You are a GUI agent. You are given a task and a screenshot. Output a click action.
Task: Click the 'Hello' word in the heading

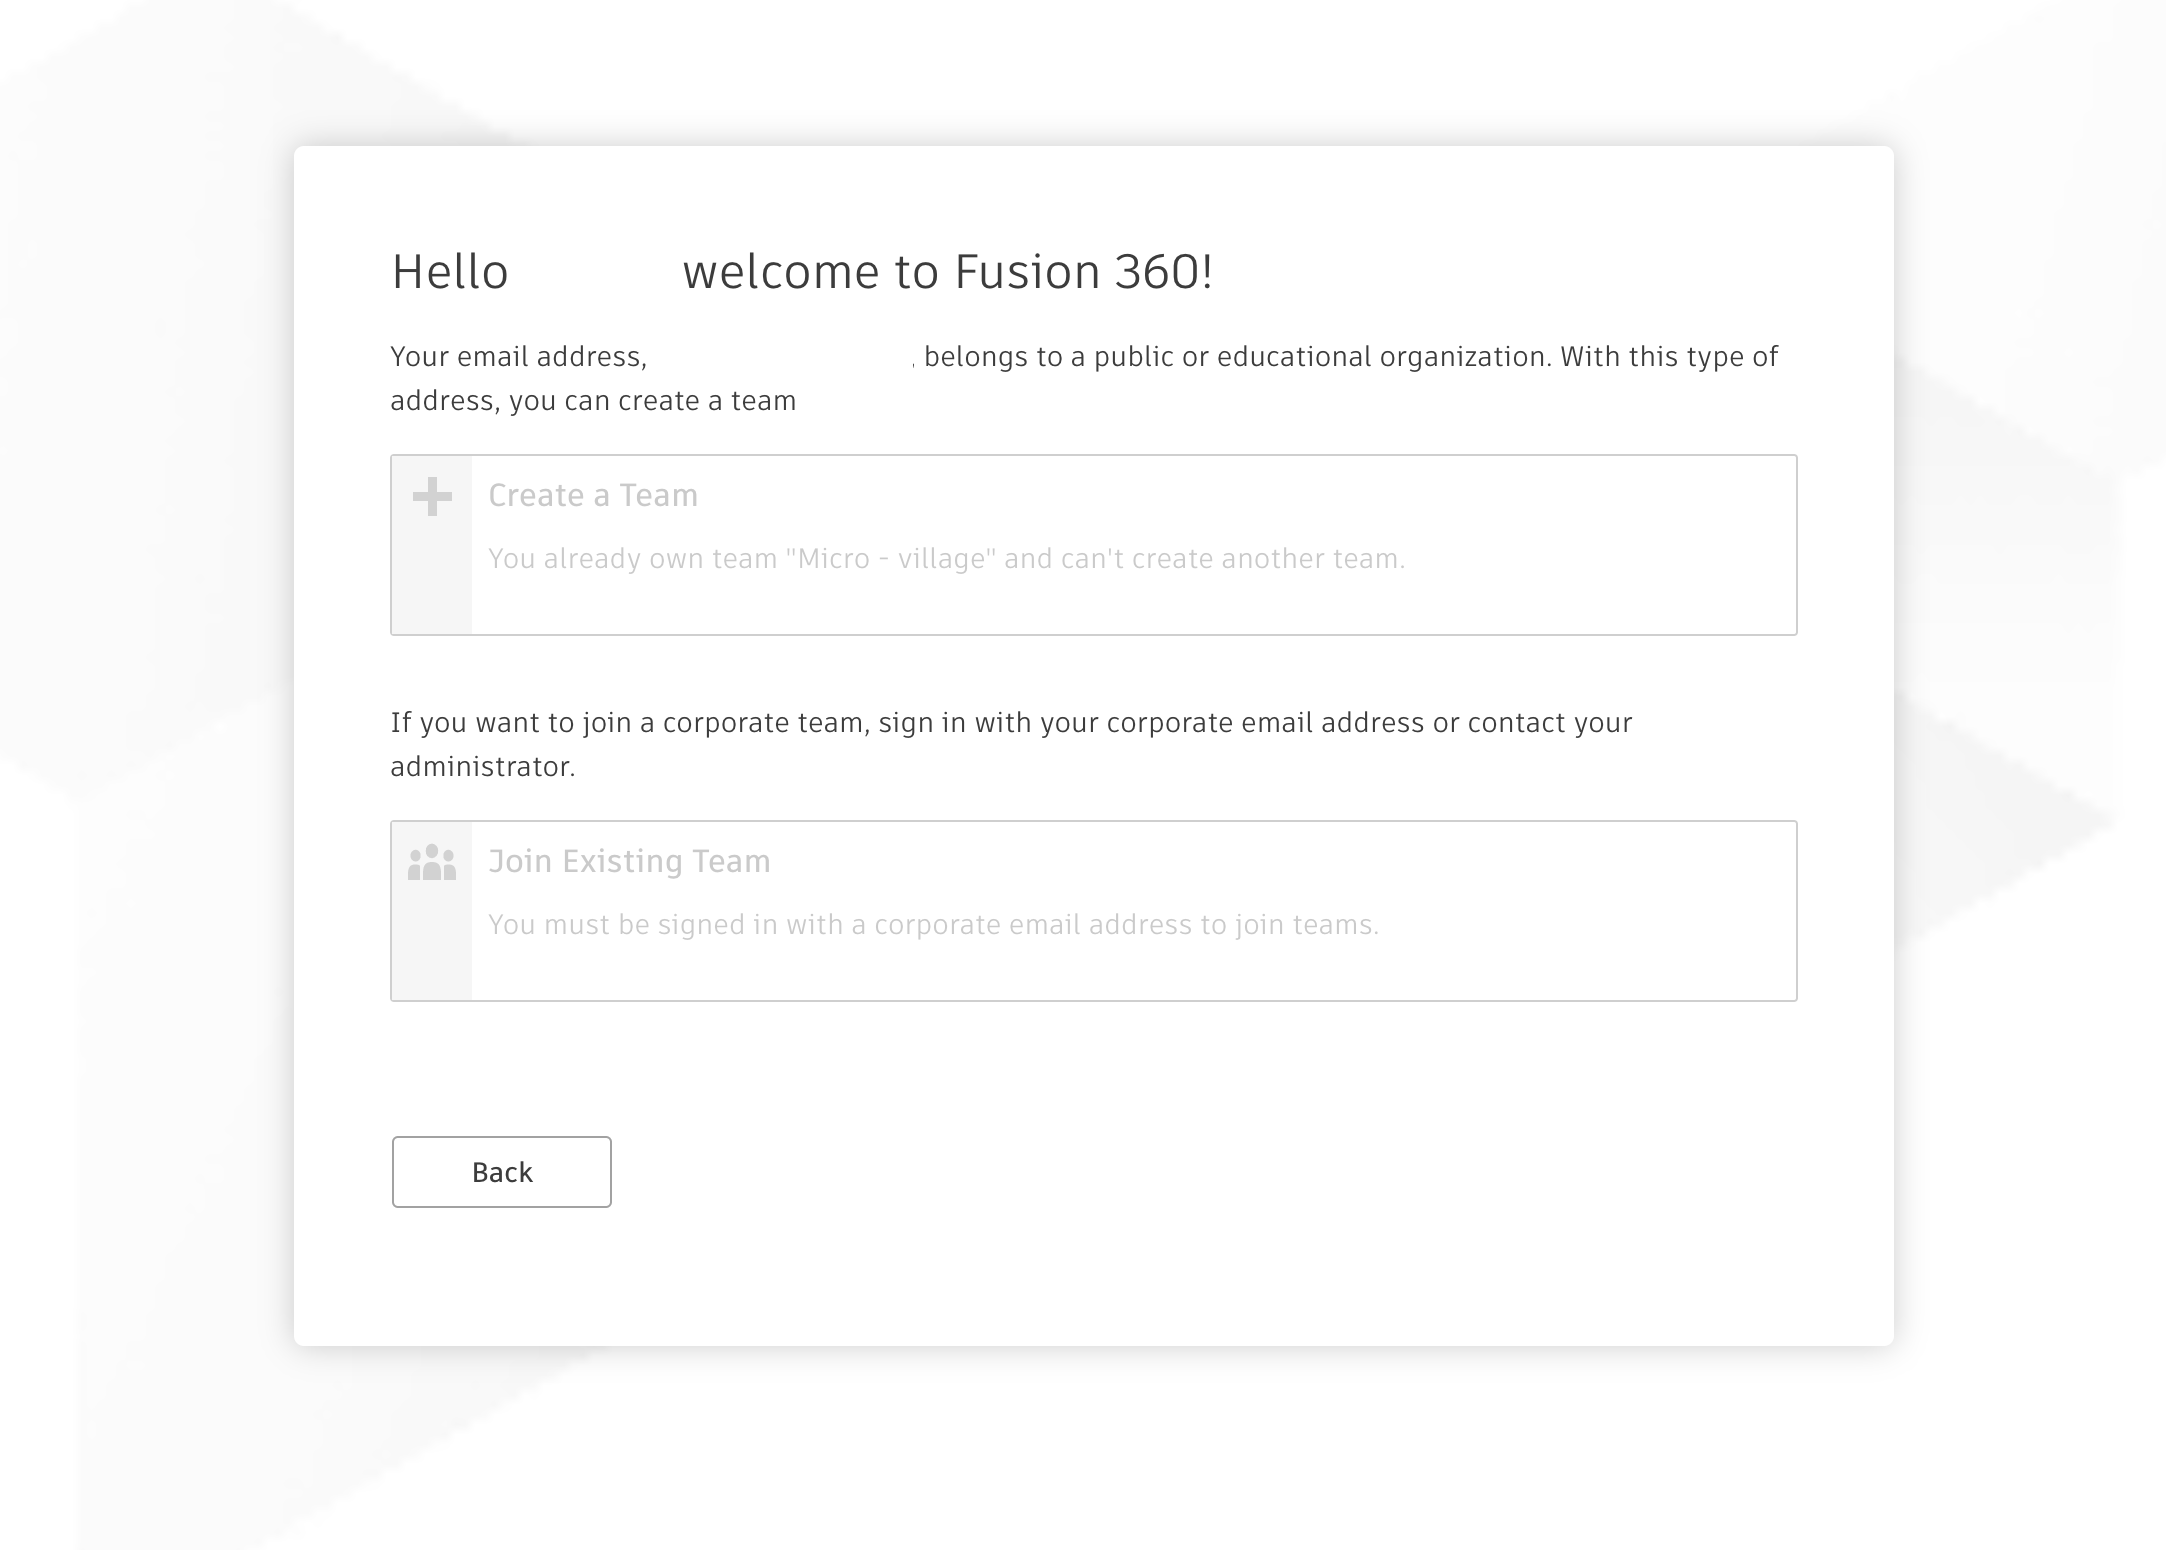pos(450,272)
